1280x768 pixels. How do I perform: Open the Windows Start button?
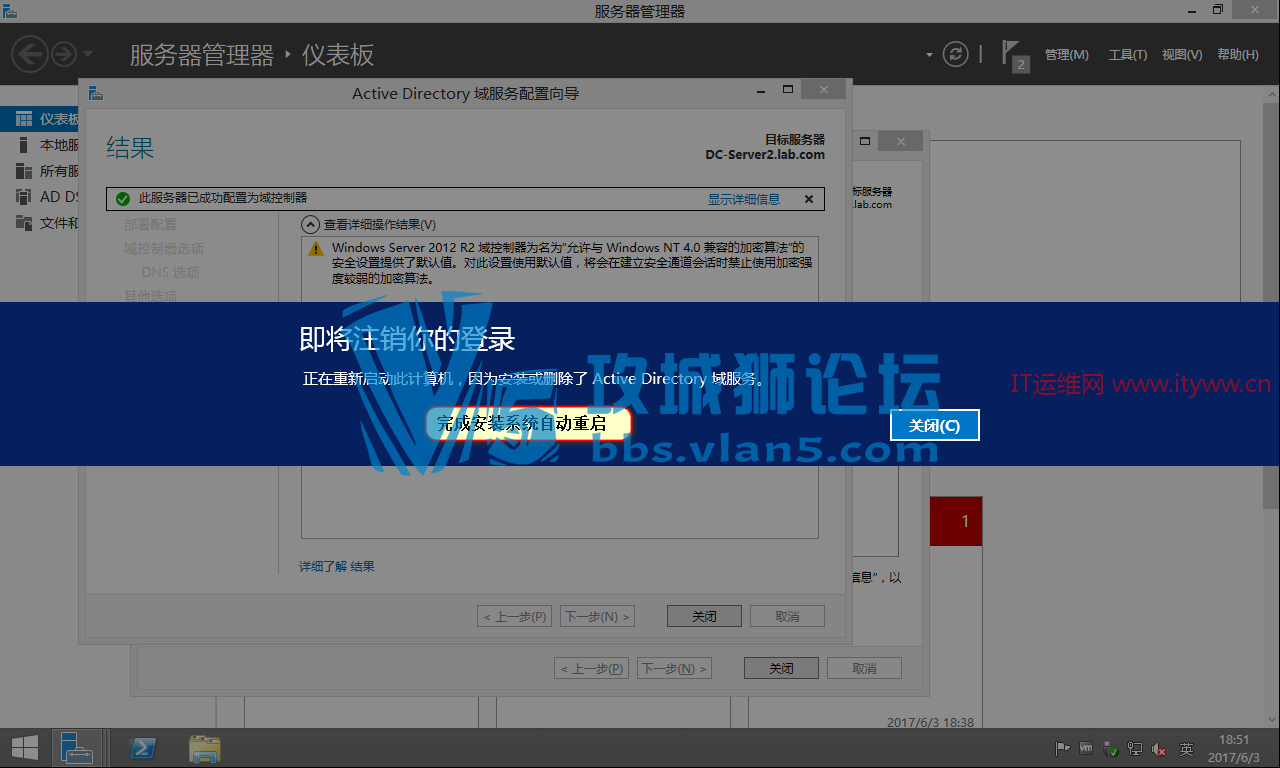(24, 747)
